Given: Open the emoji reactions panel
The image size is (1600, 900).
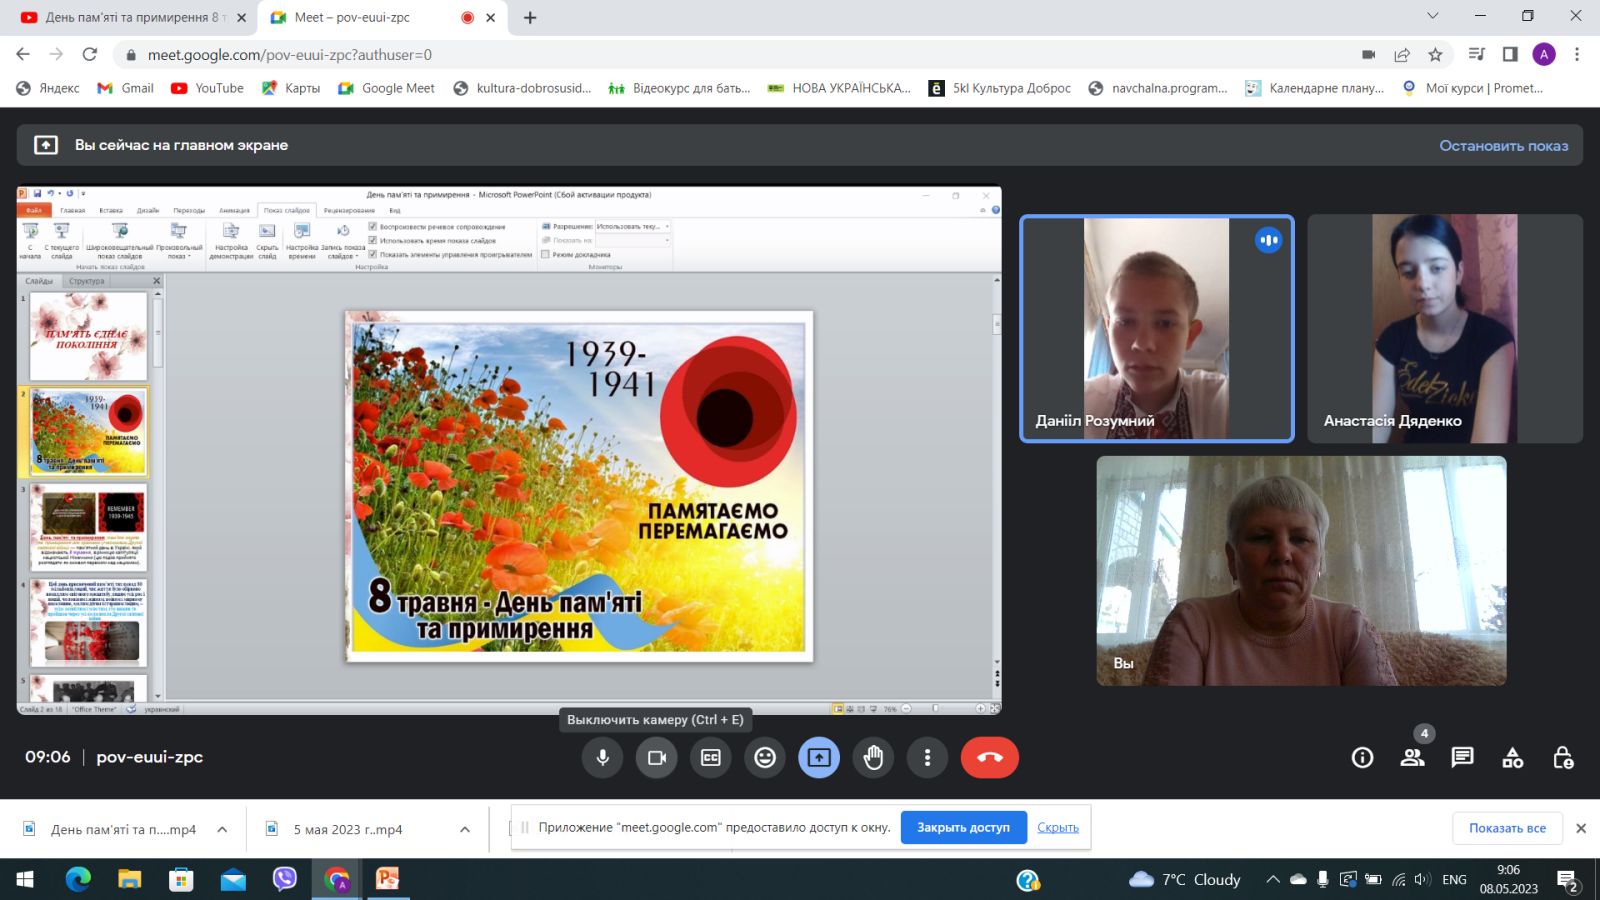Looking at the screenshot, I should click(x=765, y=758).
